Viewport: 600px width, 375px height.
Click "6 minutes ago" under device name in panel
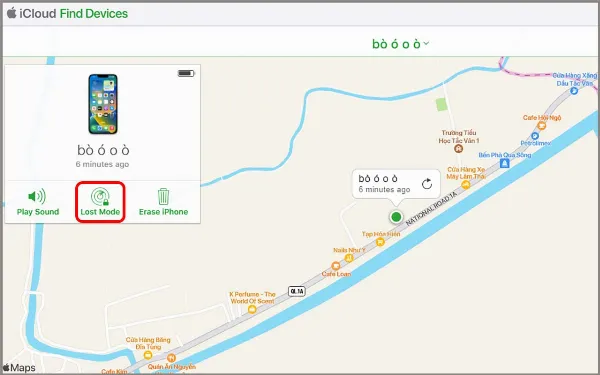102,164
